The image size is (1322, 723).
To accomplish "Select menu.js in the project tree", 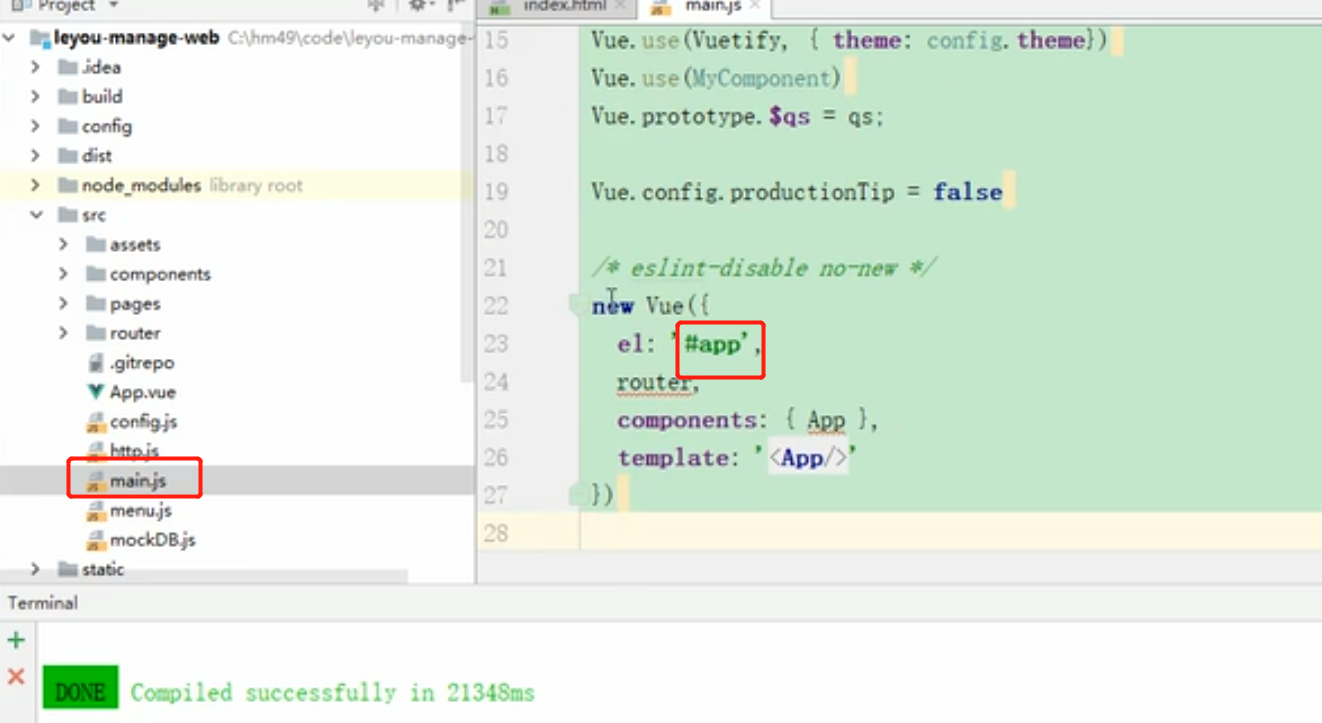I will pyautogui.click(x=141, y=511).
